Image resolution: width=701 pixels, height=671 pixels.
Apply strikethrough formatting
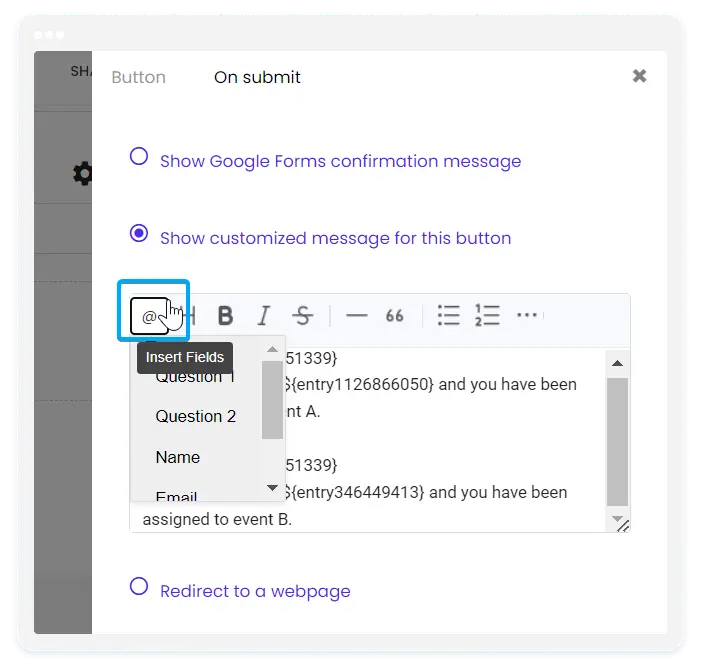[303, 316]
